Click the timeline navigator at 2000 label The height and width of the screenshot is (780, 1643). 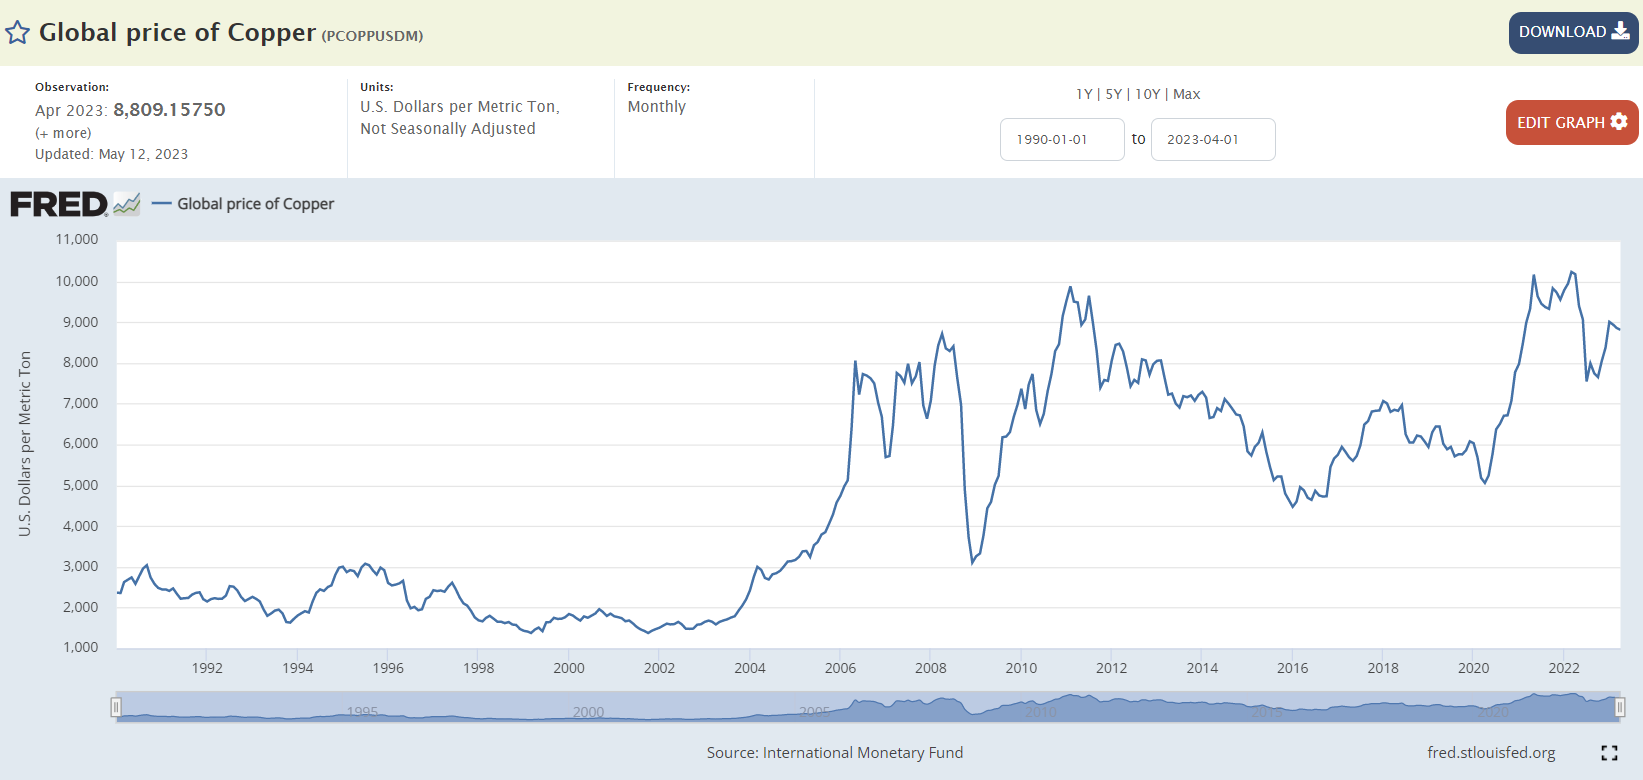pyautogui.click(x=588, y=712)
